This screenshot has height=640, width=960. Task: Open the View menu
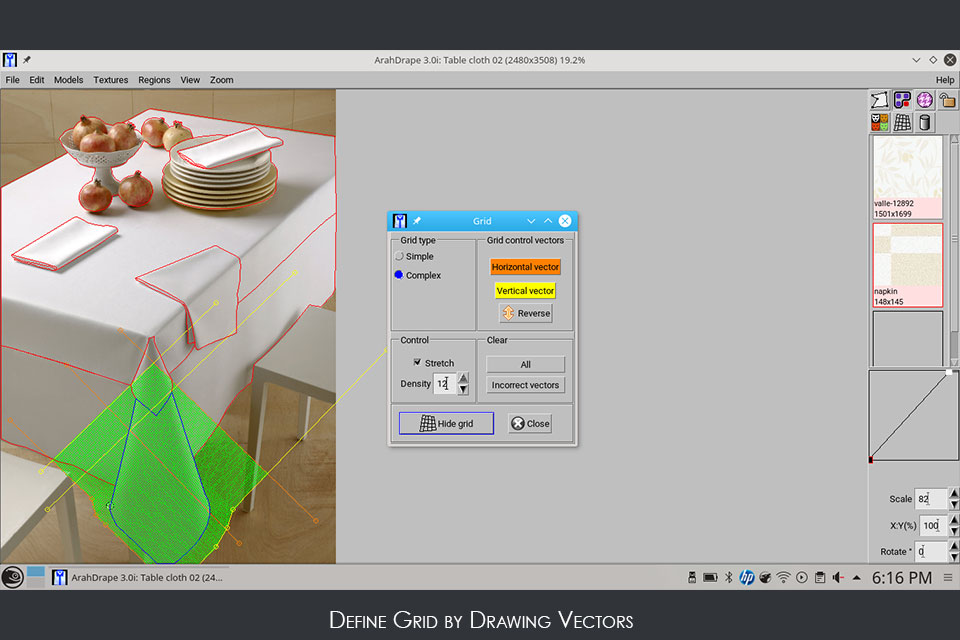coord(190,80)
